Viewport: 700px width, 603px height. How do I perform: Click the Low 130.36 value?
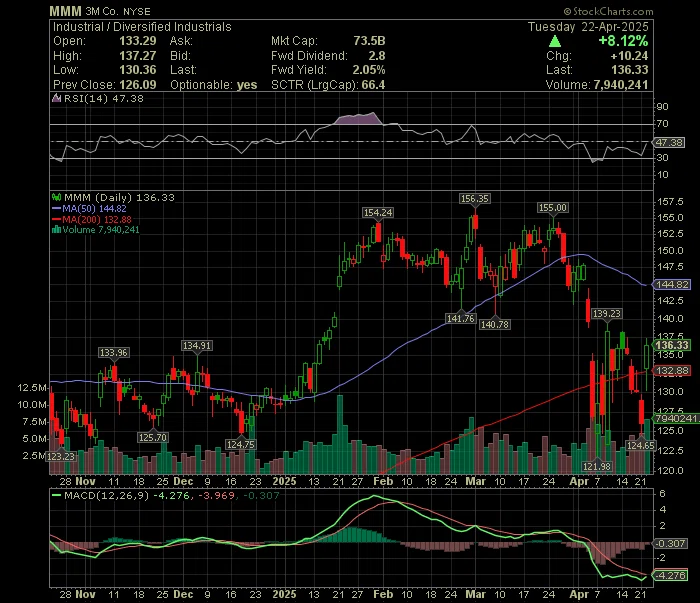click(138, 70)
